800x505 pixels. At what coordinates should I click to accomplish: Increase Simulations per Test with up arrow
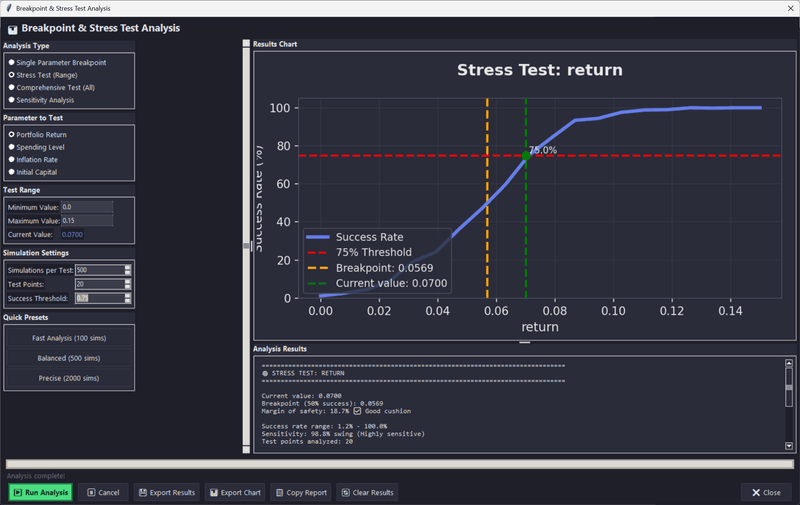point(128,268)
